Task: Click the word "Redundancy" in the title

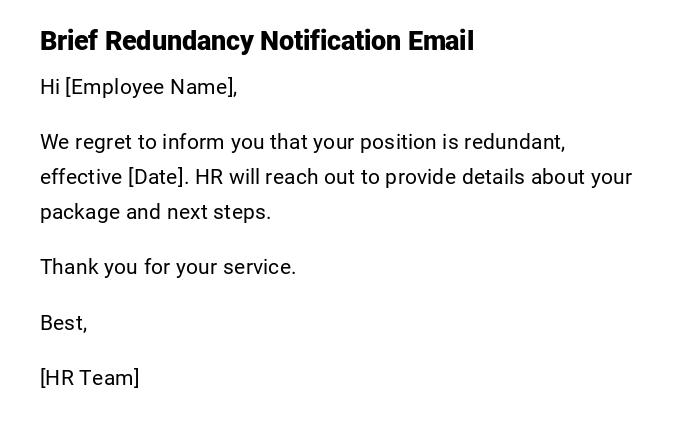Action: 179,41
